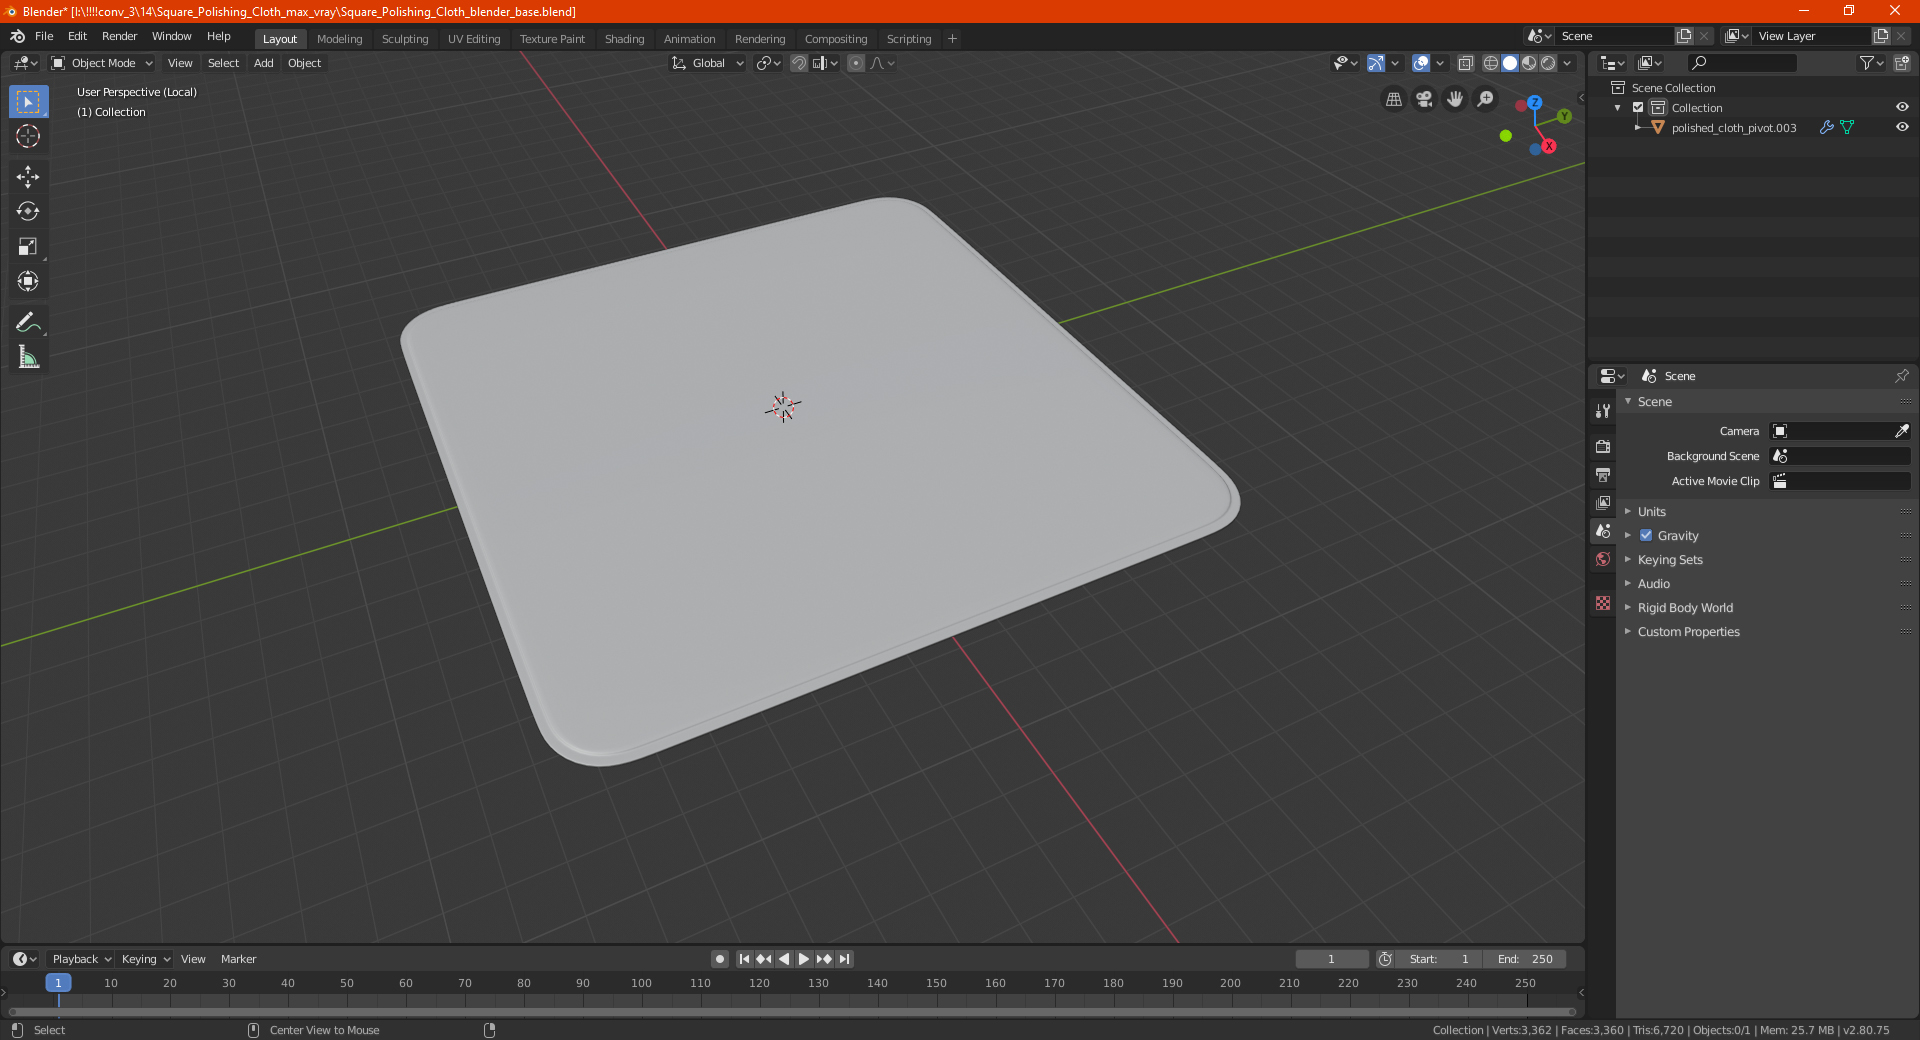This screenshot has width=1920, height=1040.
Task: Click the timeline horizontal scrollbar
Action: (x=792, y=1012)
